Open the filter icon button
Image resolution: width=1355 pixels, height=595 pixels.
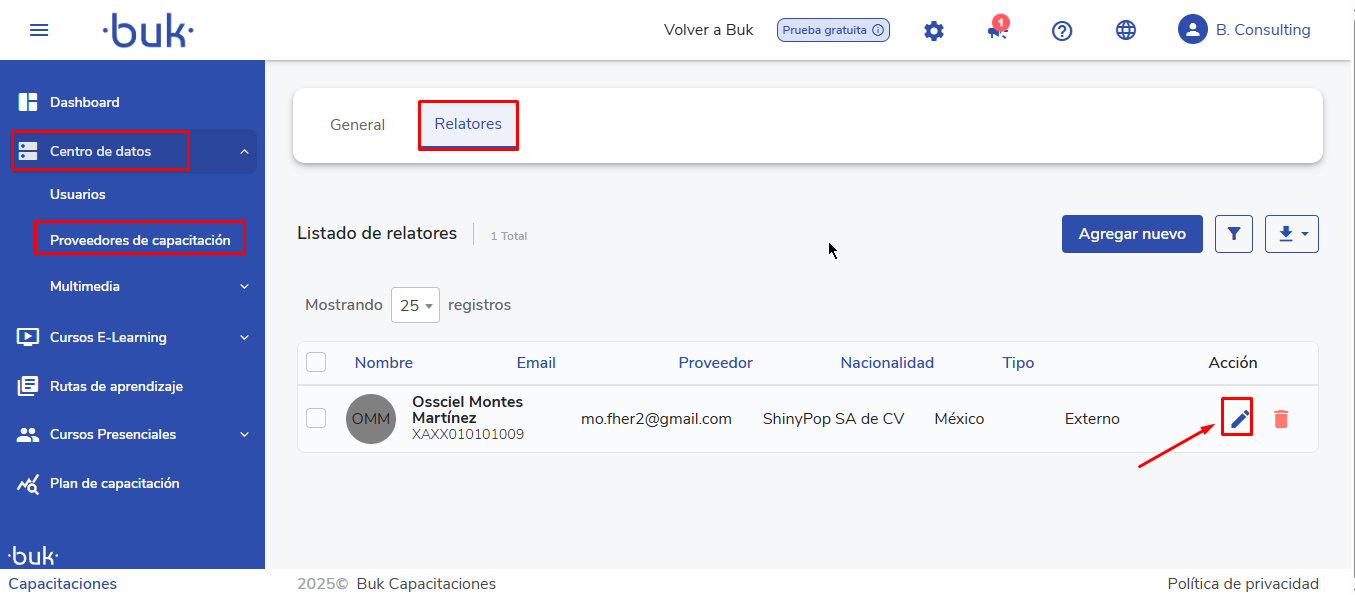coord(1233,234)
